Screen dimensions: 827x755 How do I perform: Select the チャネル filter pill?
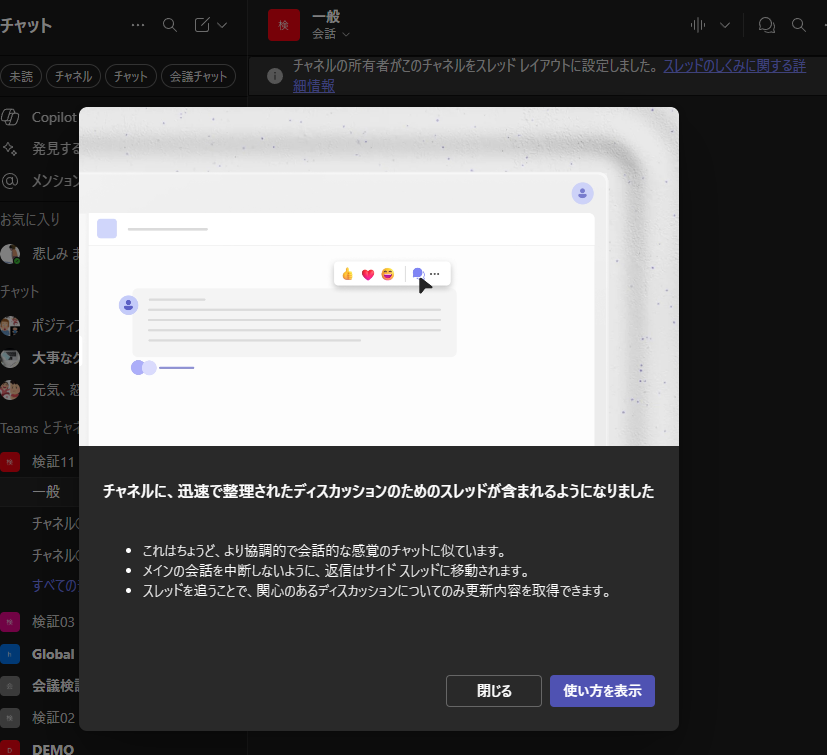pos(73,77)
